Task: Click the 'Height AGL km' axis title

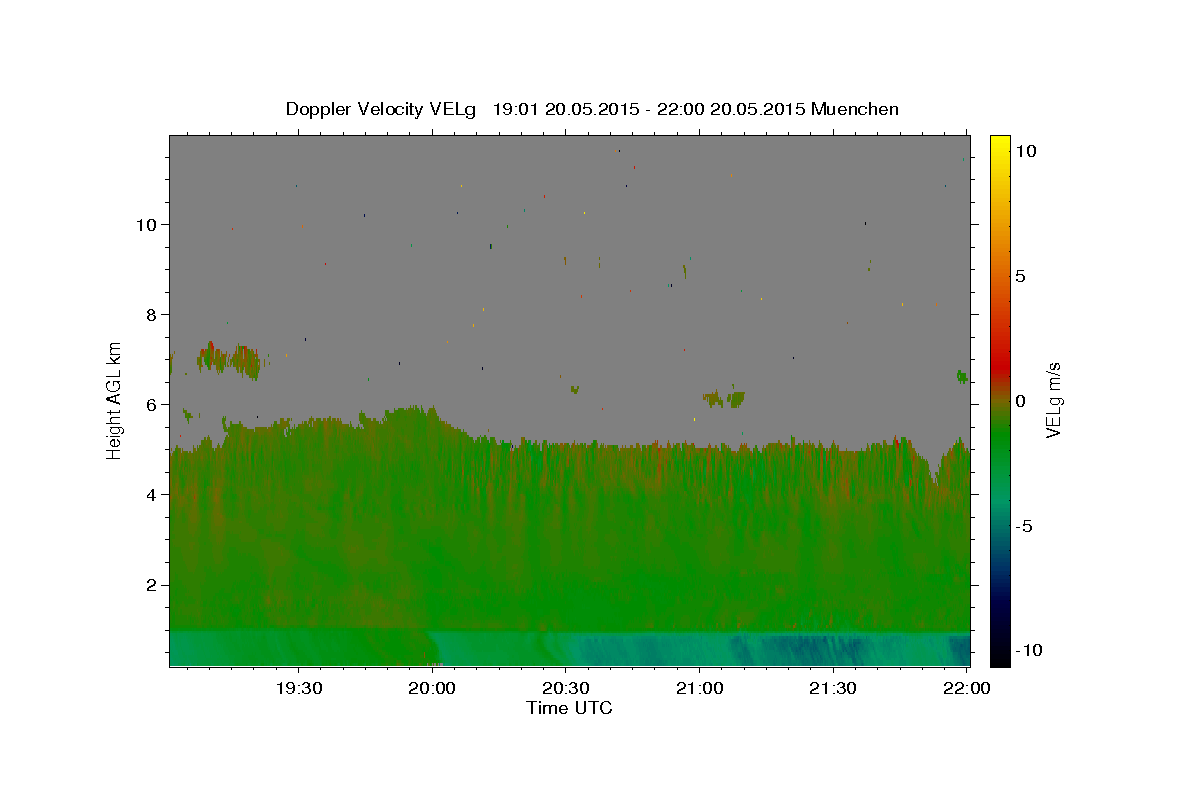Action: (x=115, y=400)
